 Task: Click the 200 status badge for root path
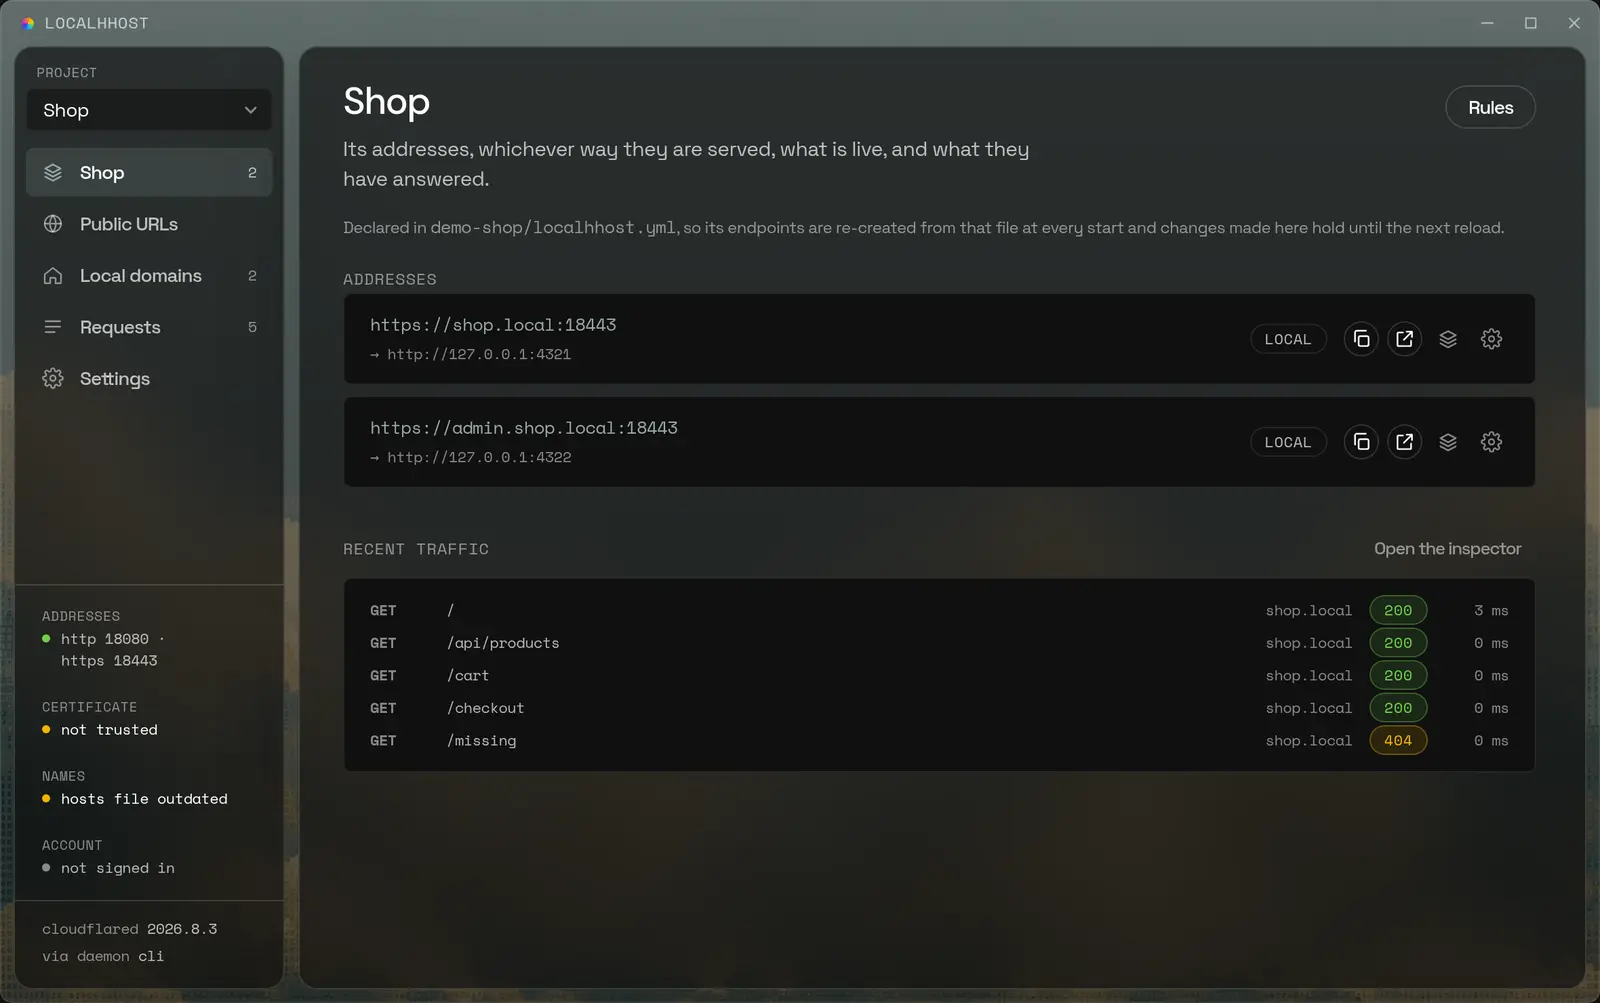pyautogui.click(x=1398, y=611)
